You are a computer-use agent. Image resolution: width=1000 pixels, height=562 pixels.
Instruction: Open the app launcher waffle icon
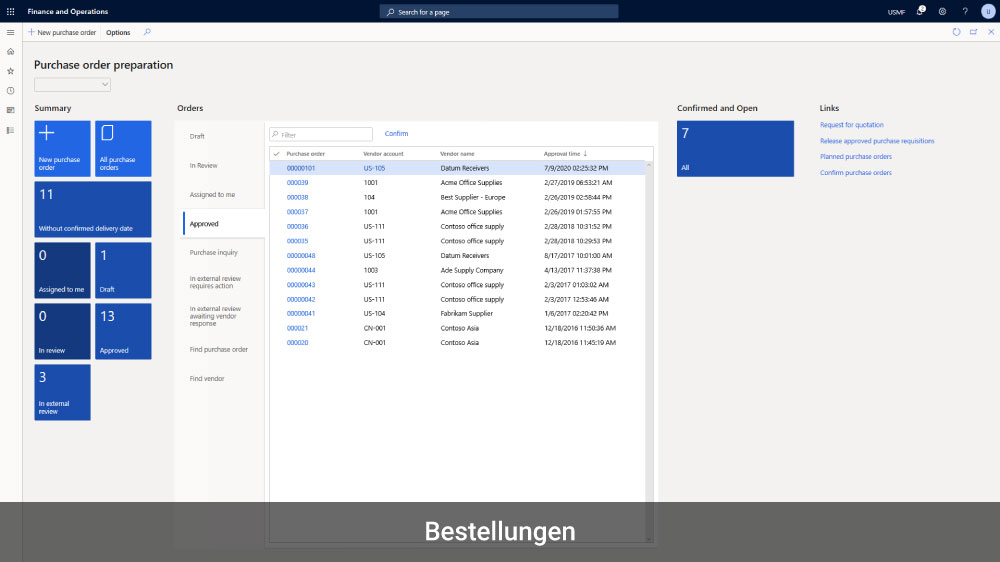coord(10,11)
